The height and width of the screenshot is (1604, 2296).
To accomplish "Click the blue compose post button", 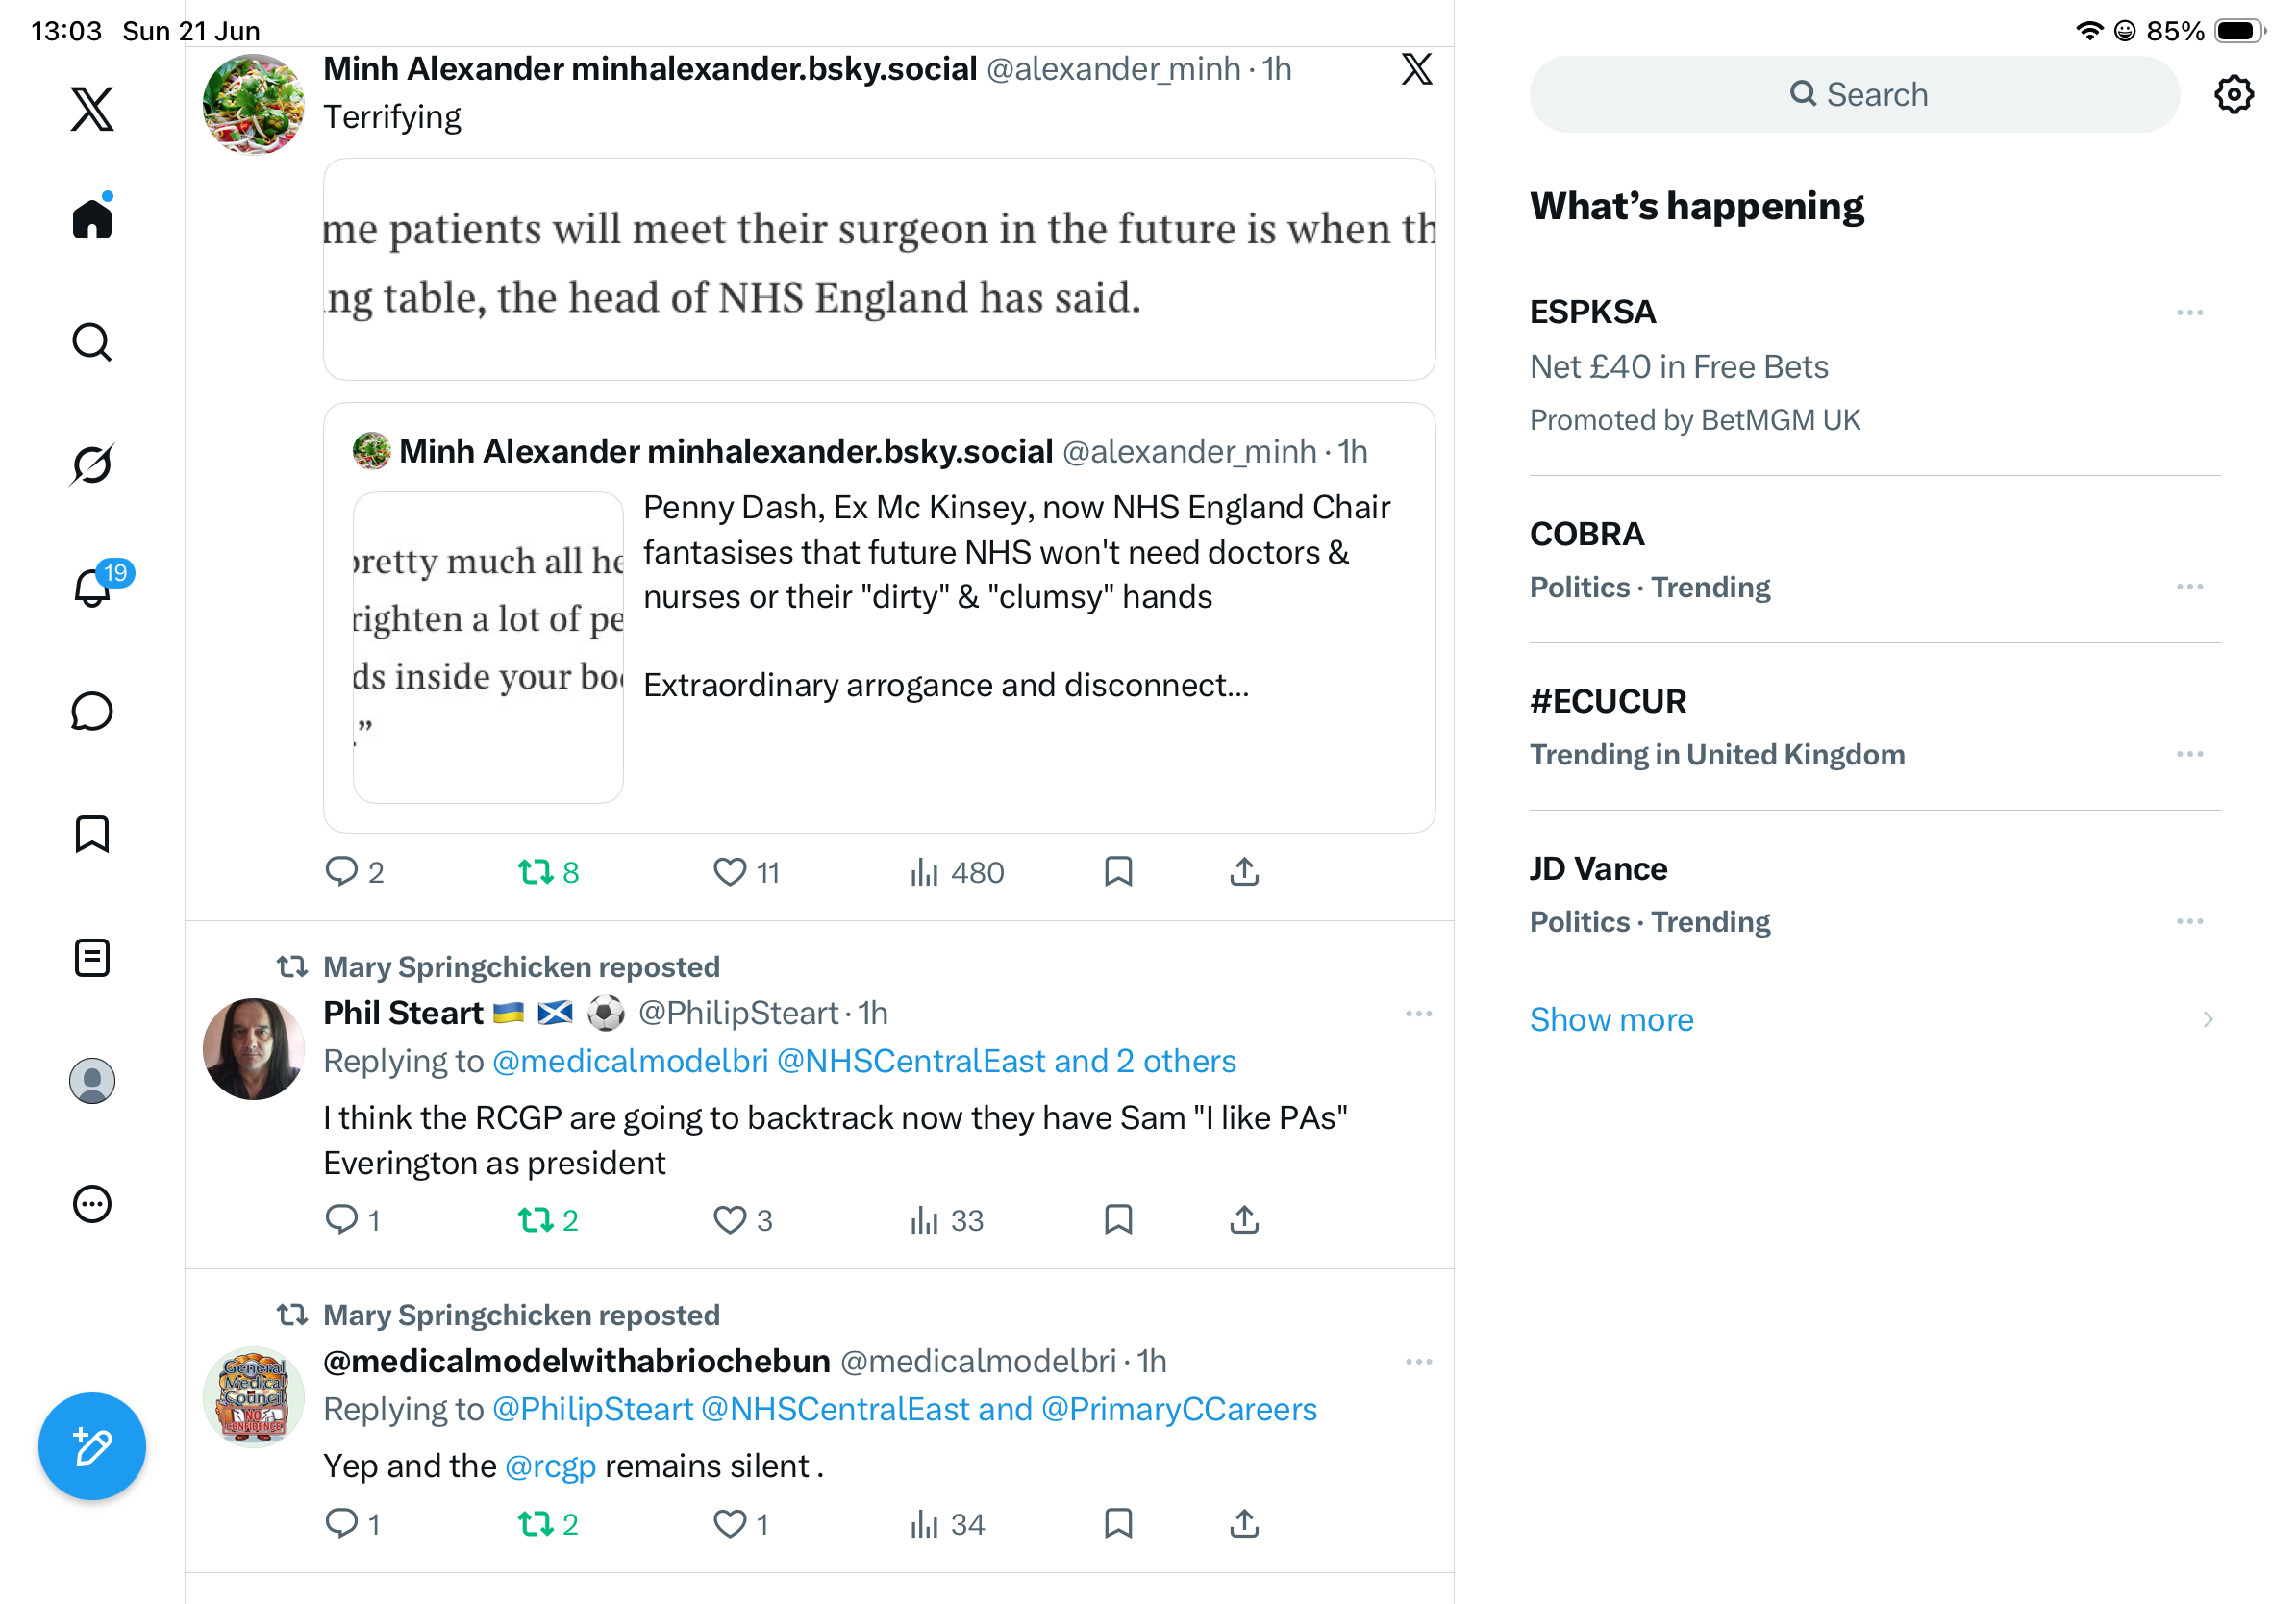I will (92, 1446).
